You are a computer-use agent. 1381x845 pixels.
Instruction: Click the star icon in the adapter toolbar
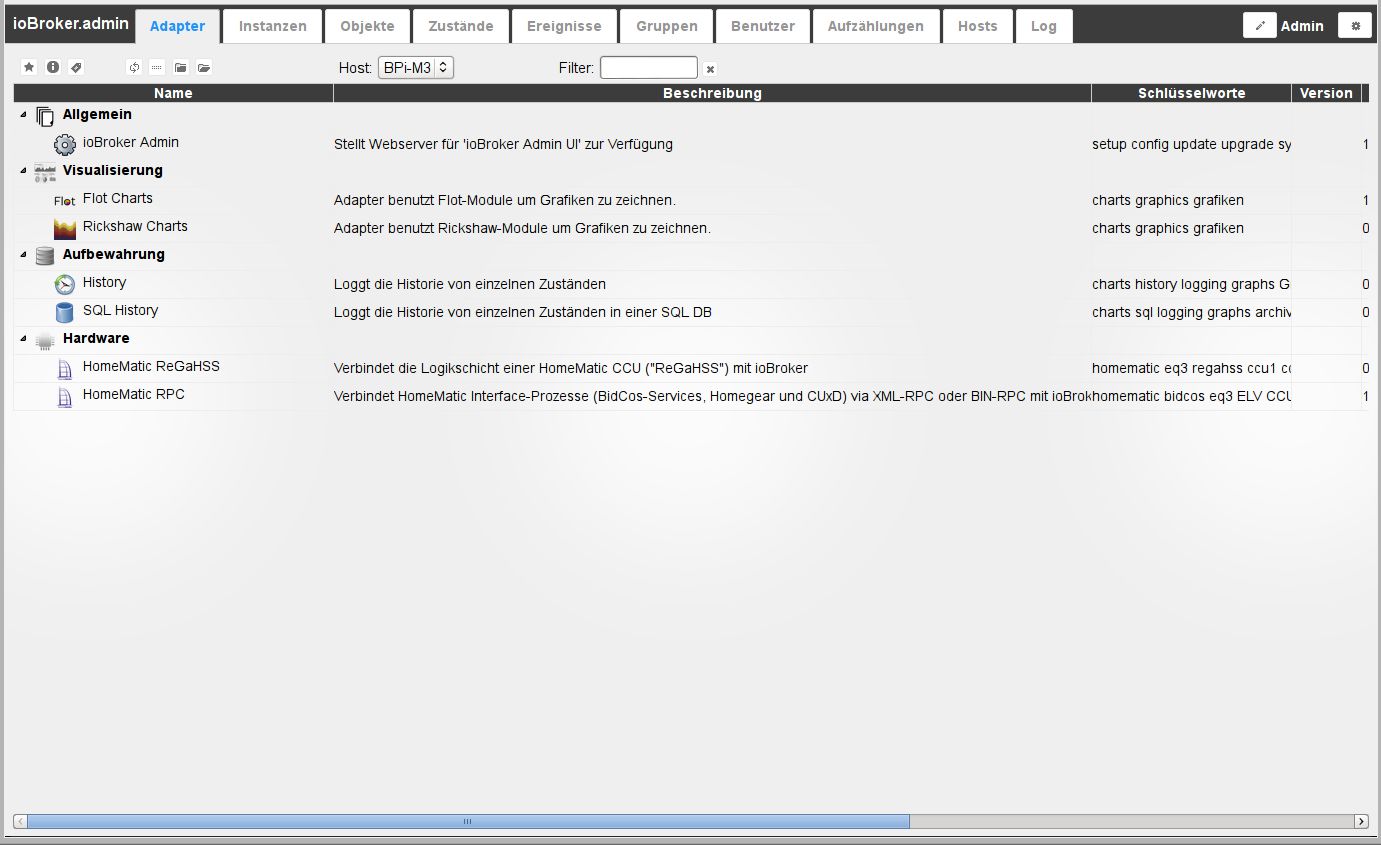pyautogui.click(x=29, y=68)
